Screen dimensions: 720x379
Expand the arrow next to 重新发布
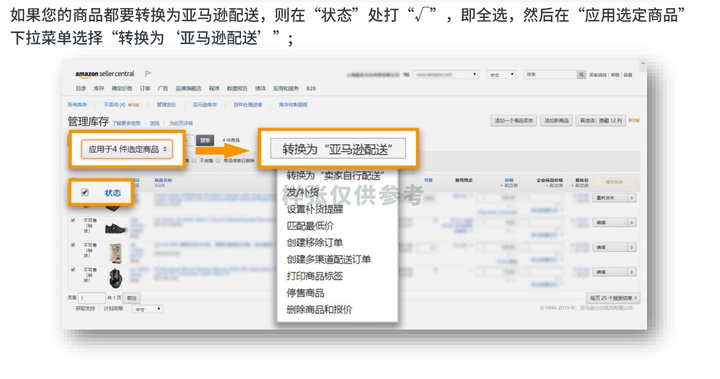coord(632,198)
